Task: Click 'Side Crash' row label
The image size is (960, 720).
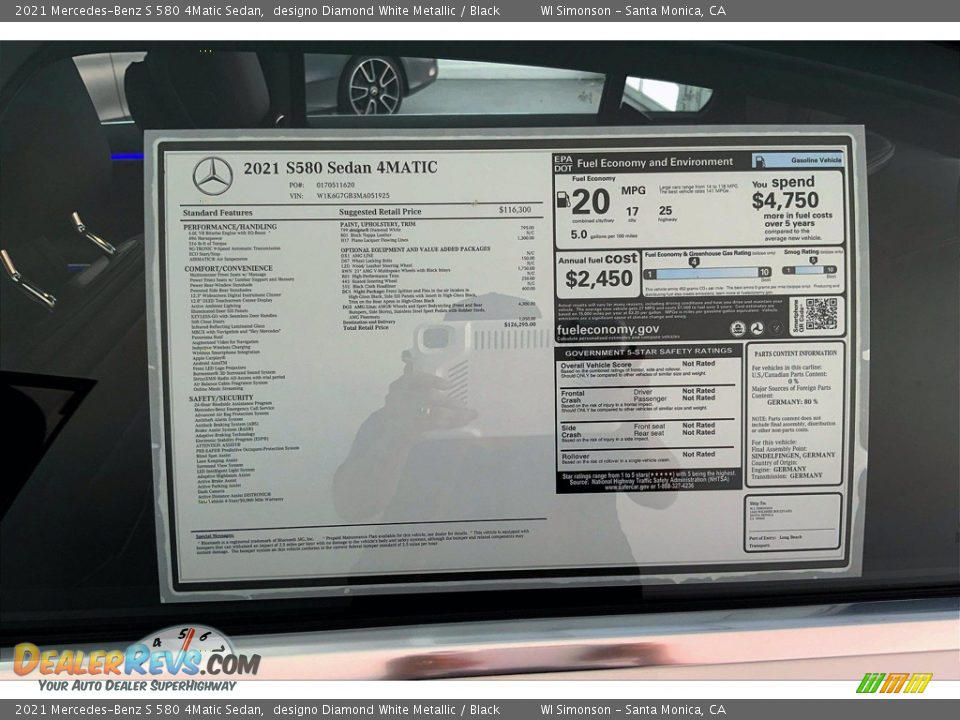Action: 571,431
